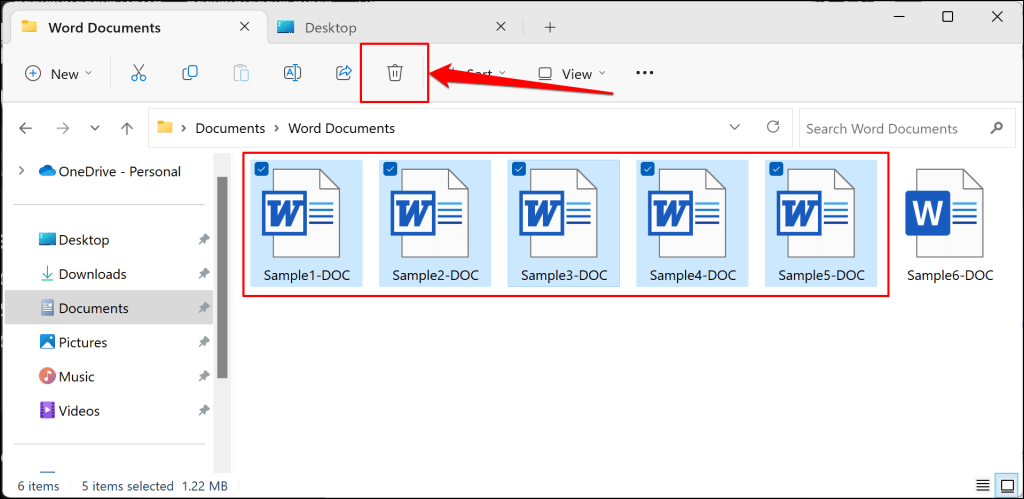Maximize the File Explorer window

coord(947,17)
